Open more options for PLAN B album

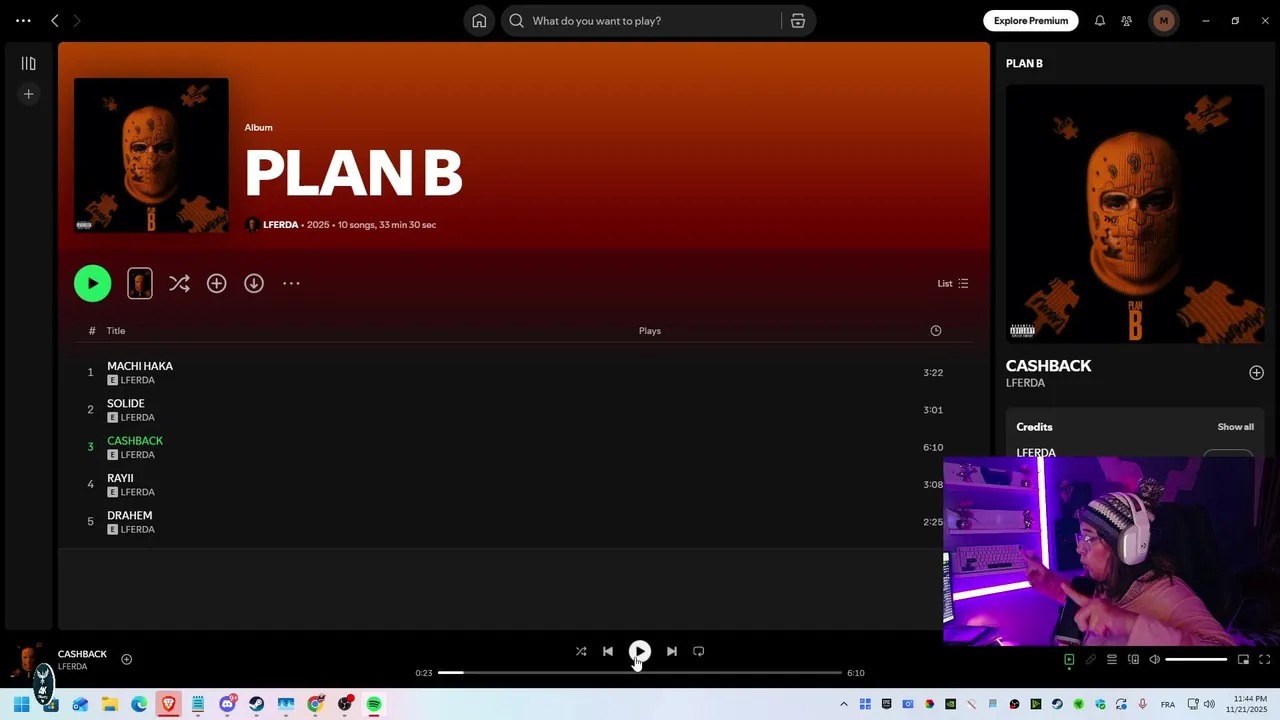(x=291, y=284)
